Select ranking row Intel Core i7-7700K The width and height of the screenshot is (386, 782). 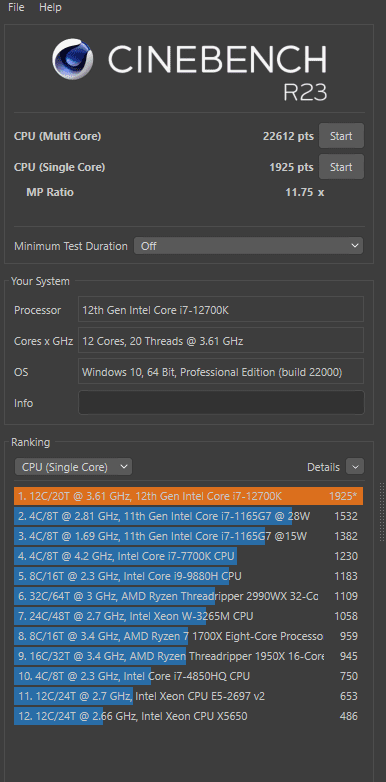(189, 556)
